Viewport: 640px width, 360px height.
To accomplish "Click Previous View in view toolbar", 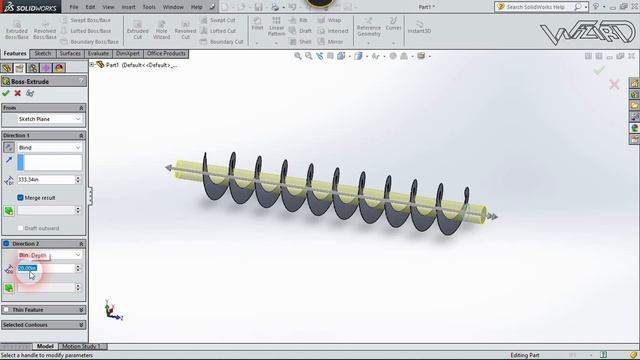I will (320, 56).
